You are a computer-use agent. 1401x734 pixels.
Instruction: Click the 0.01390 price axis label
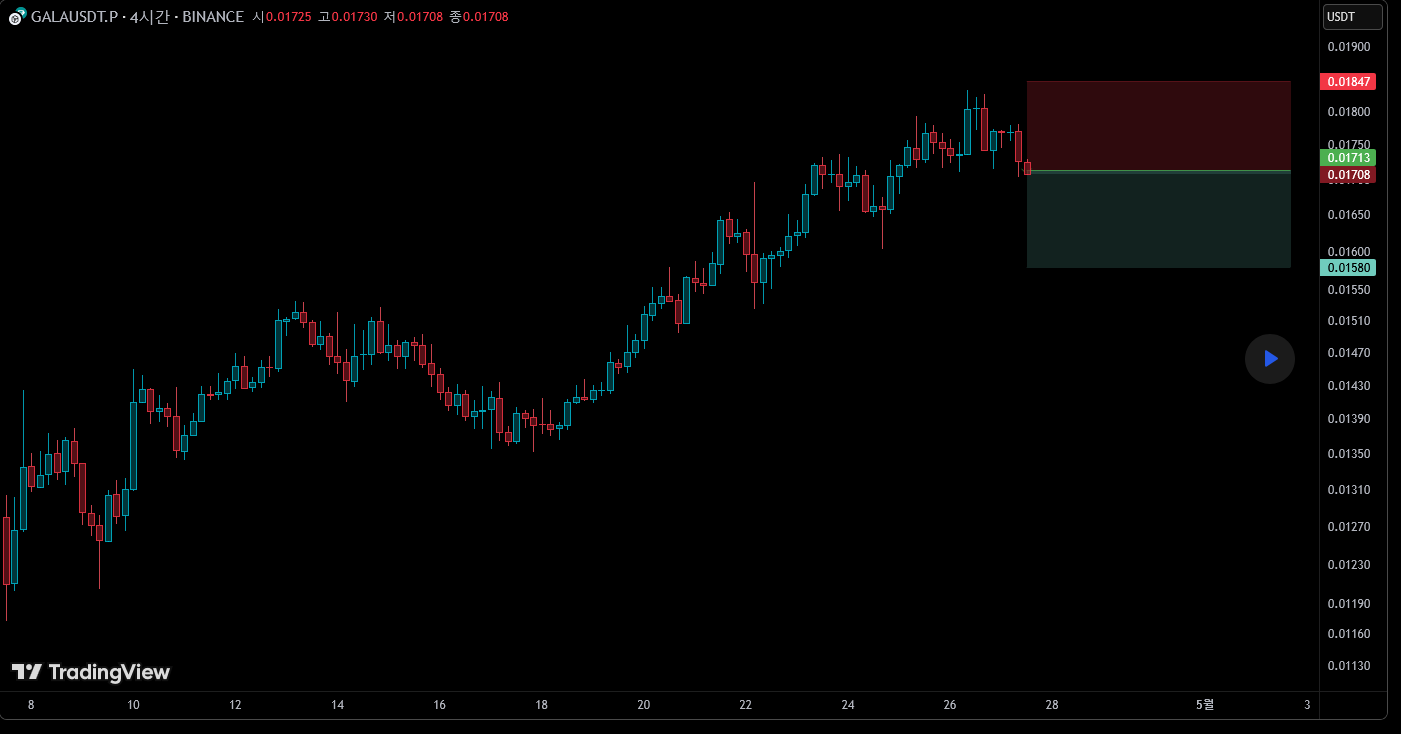(1348, 419)
